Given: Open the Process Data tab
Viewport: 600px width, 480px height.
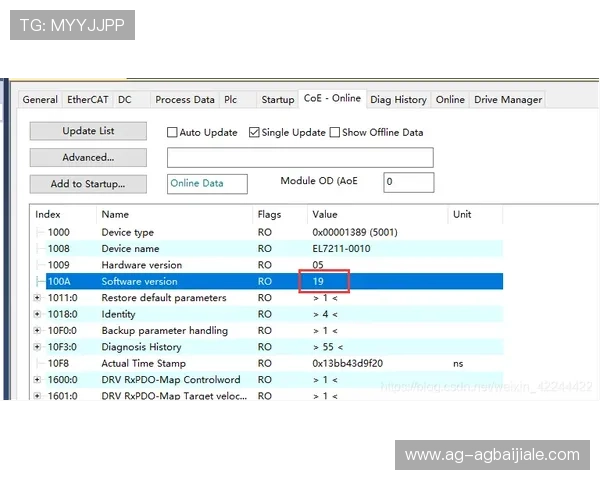Looking at the screenshot, I should tap(185, 100).
